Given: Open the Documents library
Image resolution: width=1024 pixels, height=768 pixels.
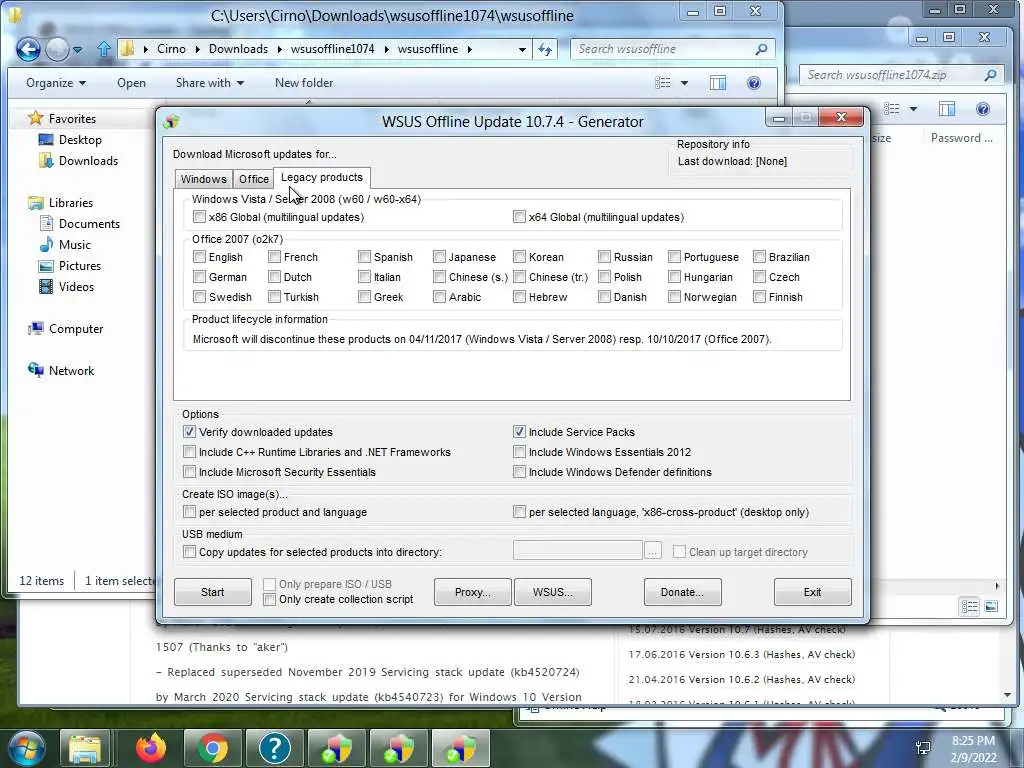Looking at the screenshot, I should pos(89,223).
